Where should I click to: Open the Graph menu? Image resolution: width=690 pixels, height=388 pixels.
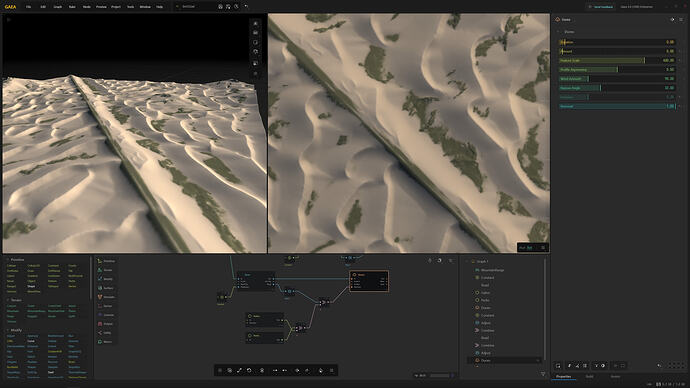(x=58, y=7)
